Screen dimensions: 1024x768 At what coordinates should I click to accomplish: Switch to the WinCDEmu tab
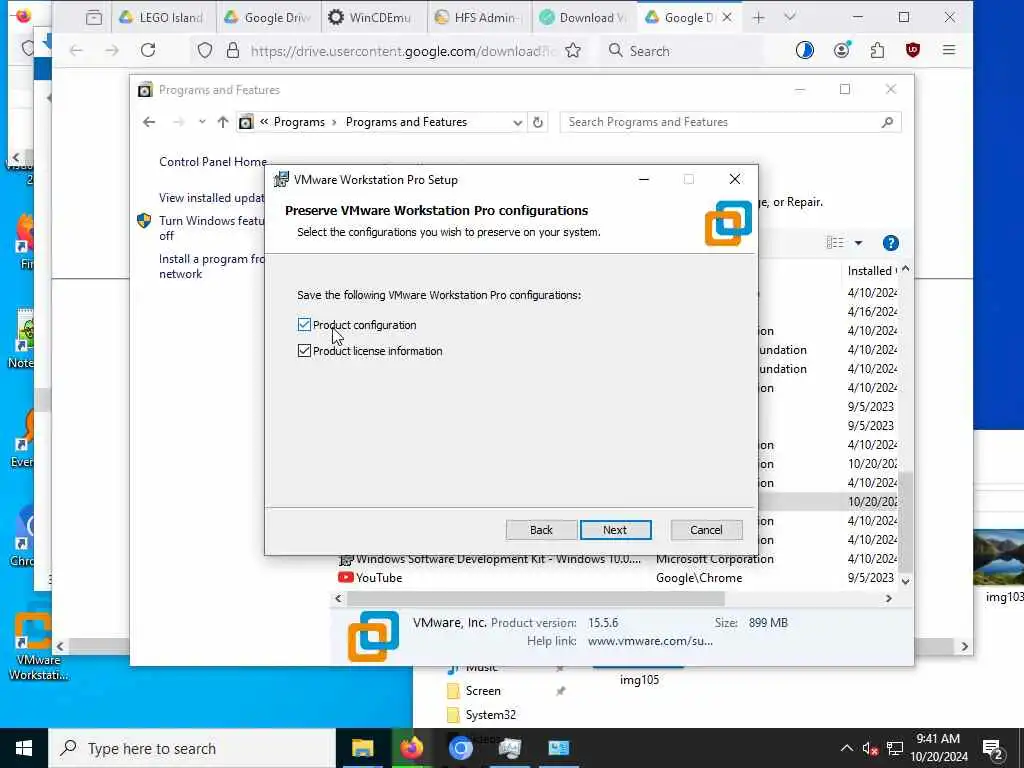click(x=374, y=18)
